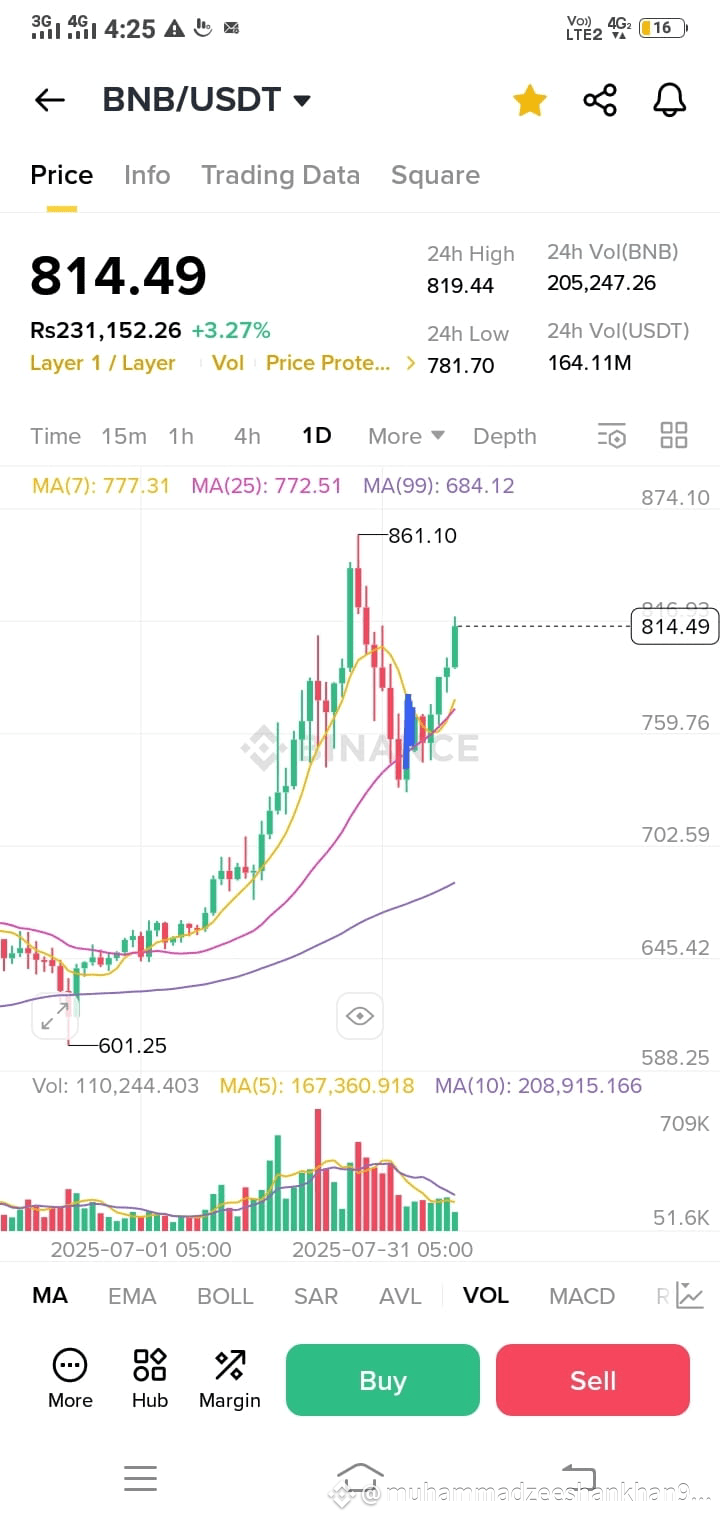Select the 1h interval
This screenshot has width=720, height=1520.
(x=181, y=436)
